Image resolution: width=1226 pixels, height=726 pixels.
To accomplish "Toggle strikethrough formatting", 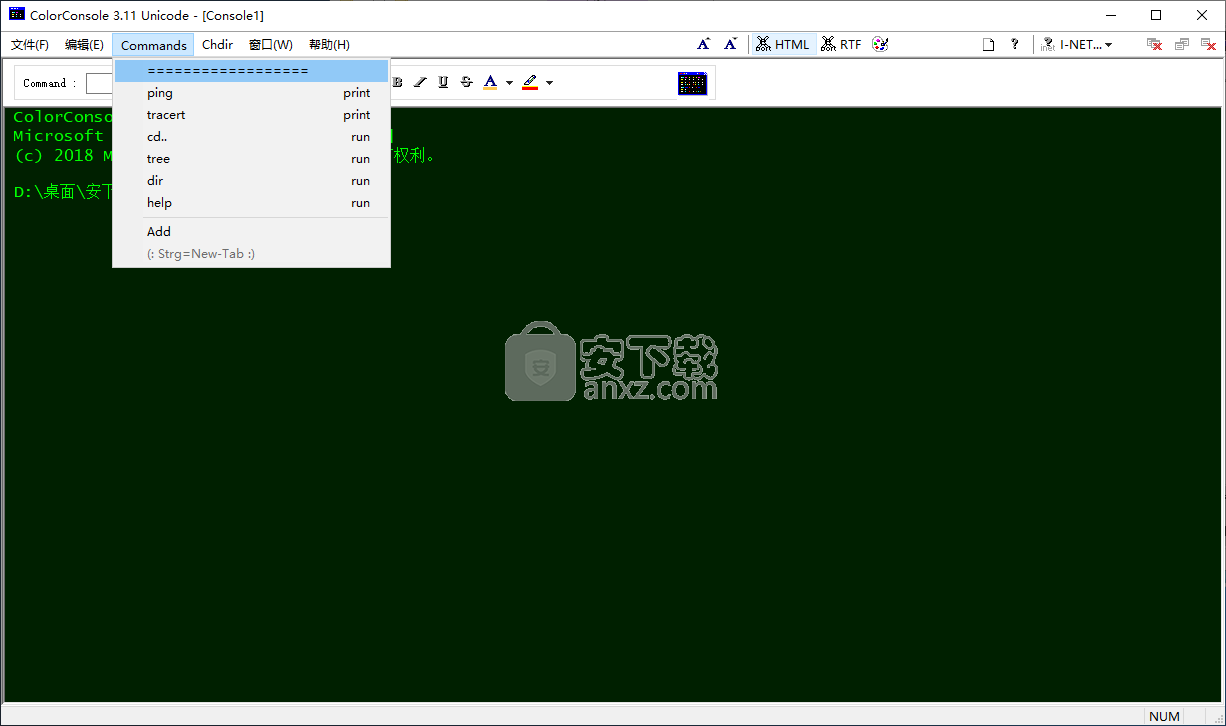I will coord(466,82).
